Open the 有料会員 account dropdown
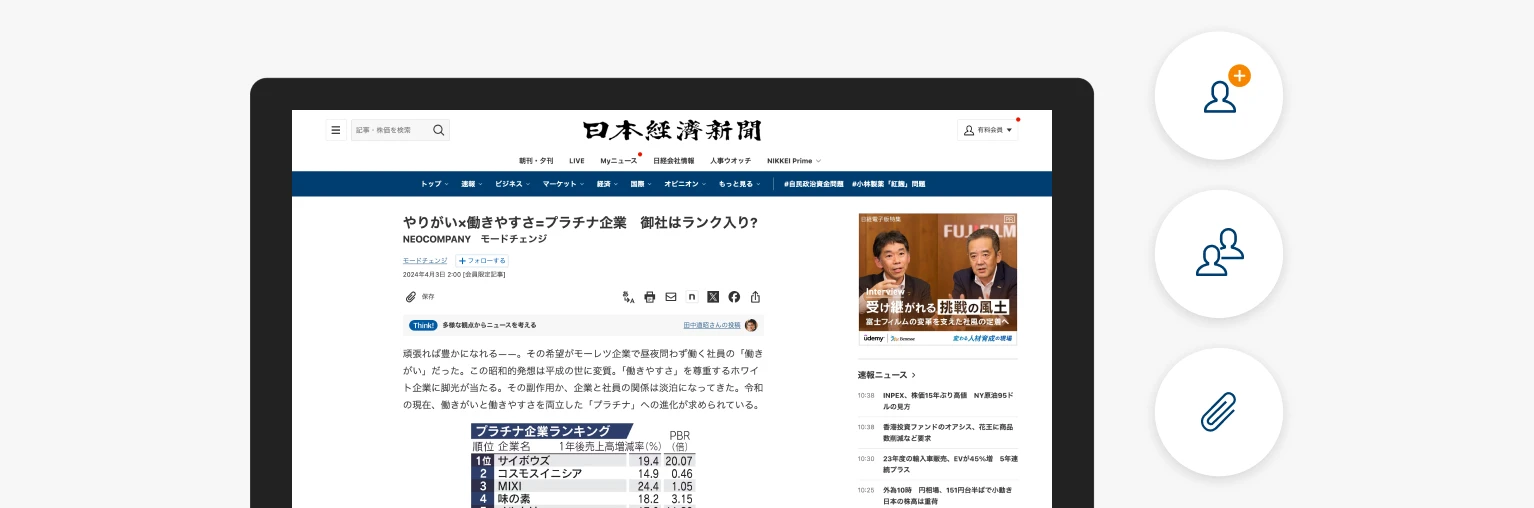This screenshot has height=508, width=1534. [x=988, y=130]
